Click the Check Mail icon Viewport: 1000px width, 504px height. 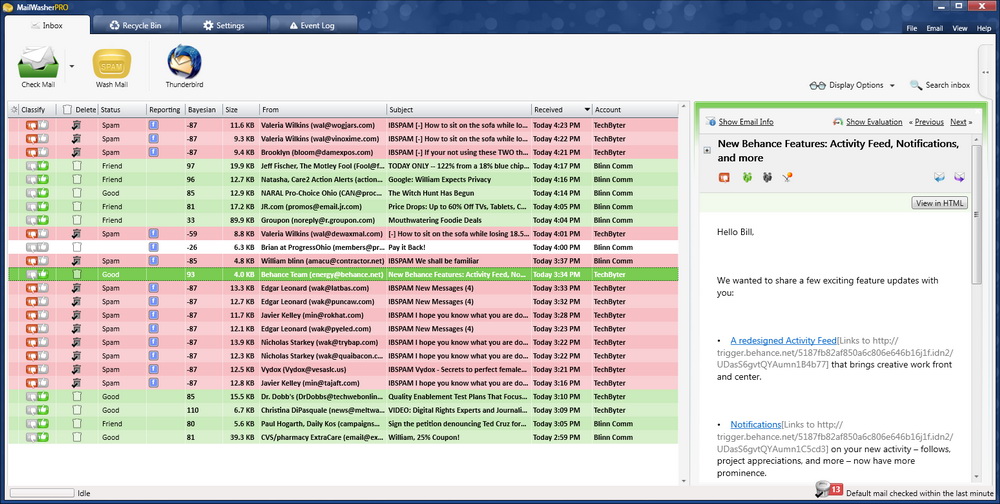click(x=38, y=62)
